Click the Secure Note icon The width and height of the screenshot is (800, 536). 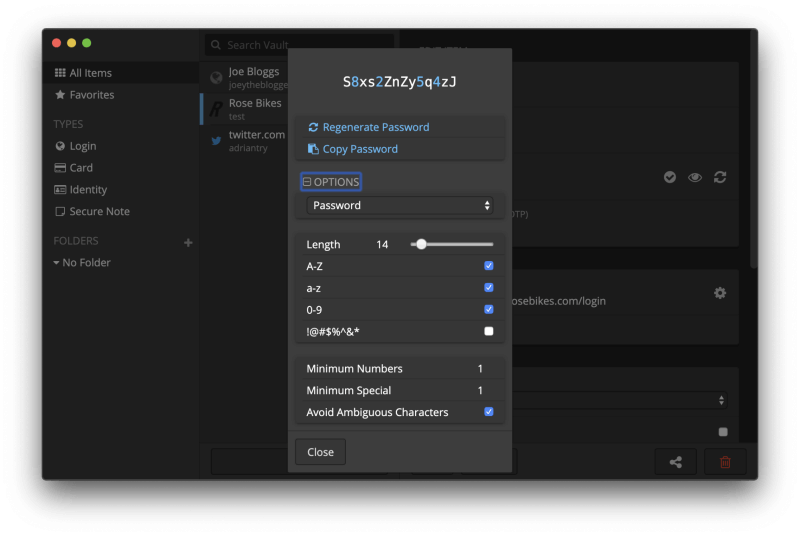(60, 212)
